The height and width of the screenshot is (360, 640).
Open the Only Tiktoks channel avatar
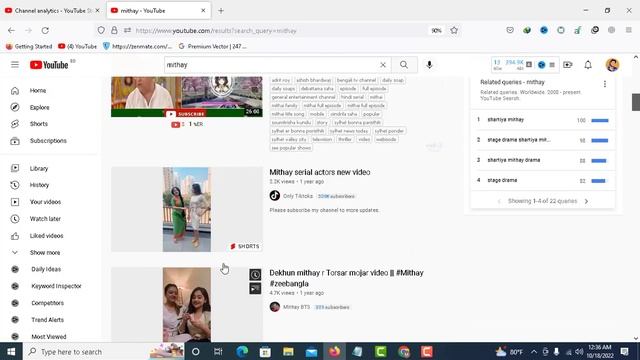pyautogui.click(x=275, y=196)
